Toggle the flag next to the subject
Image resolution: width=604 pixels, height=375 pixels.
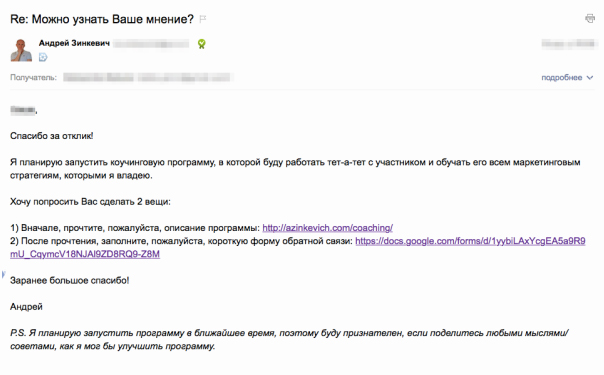(203, 19)
